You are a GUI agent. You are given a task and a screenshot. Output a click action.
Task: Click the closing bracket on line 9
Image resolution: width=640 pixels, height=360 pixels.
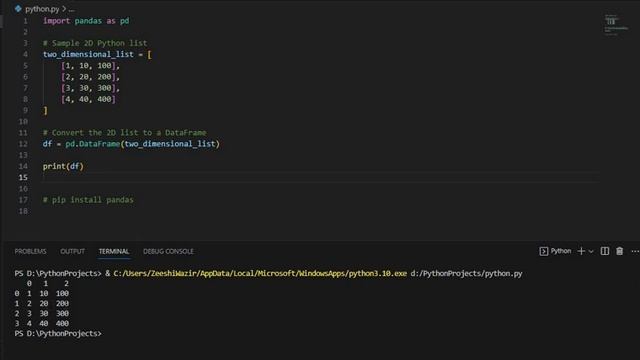tap(45, 111)
